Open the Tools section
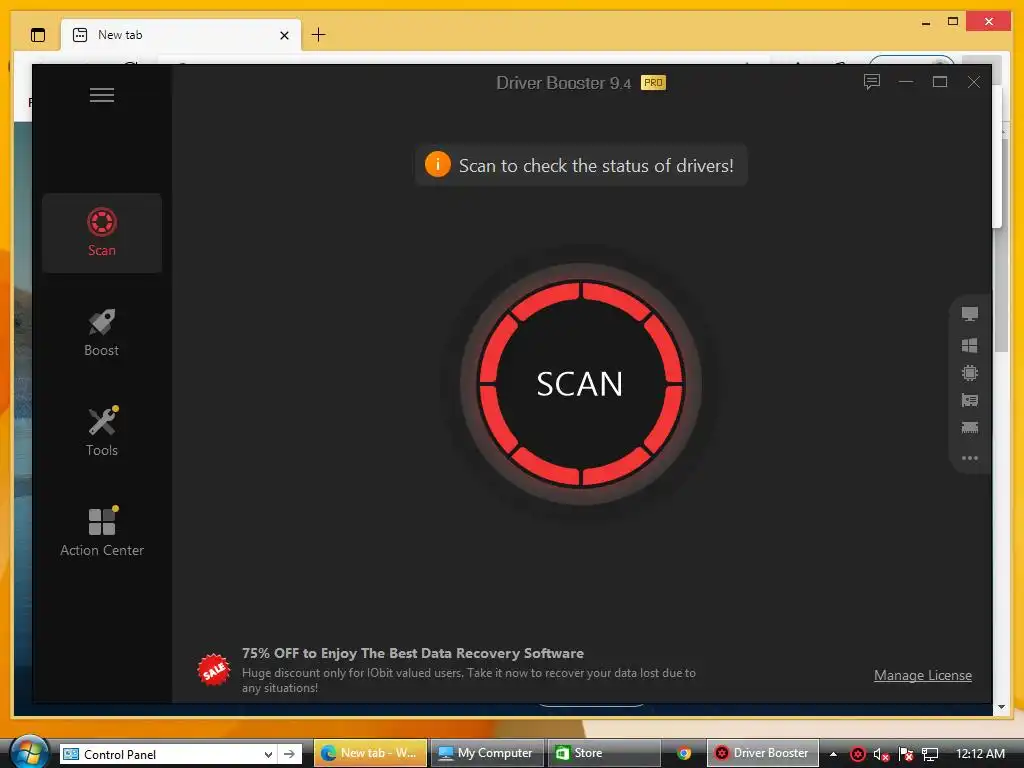 pyautogui.click(x=102, y=432)
